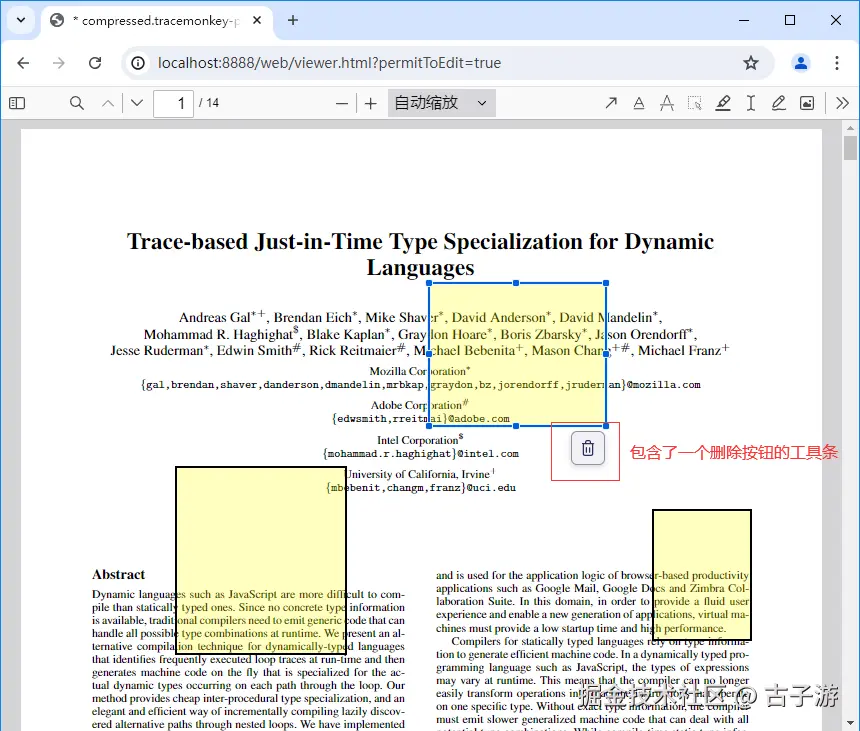This screenshot has height=731, width=860.
Task: Click the 'Abstract' heading
Action: tap(118, 574)
